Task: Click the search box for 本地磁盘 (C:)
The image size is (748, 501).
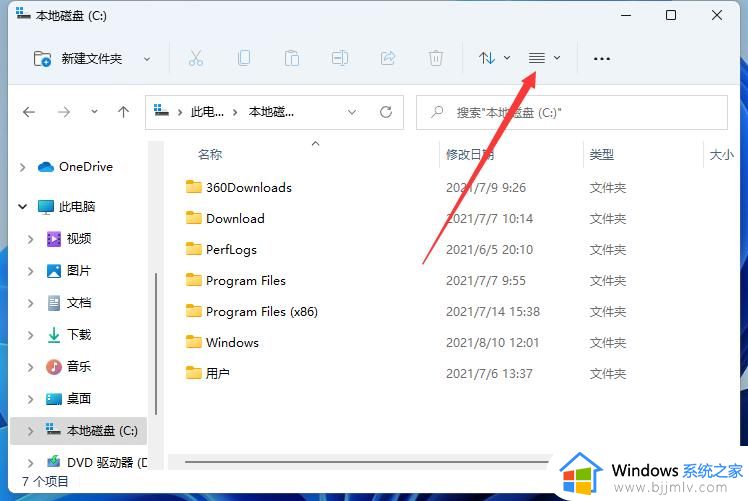Action: click(571, 113)
